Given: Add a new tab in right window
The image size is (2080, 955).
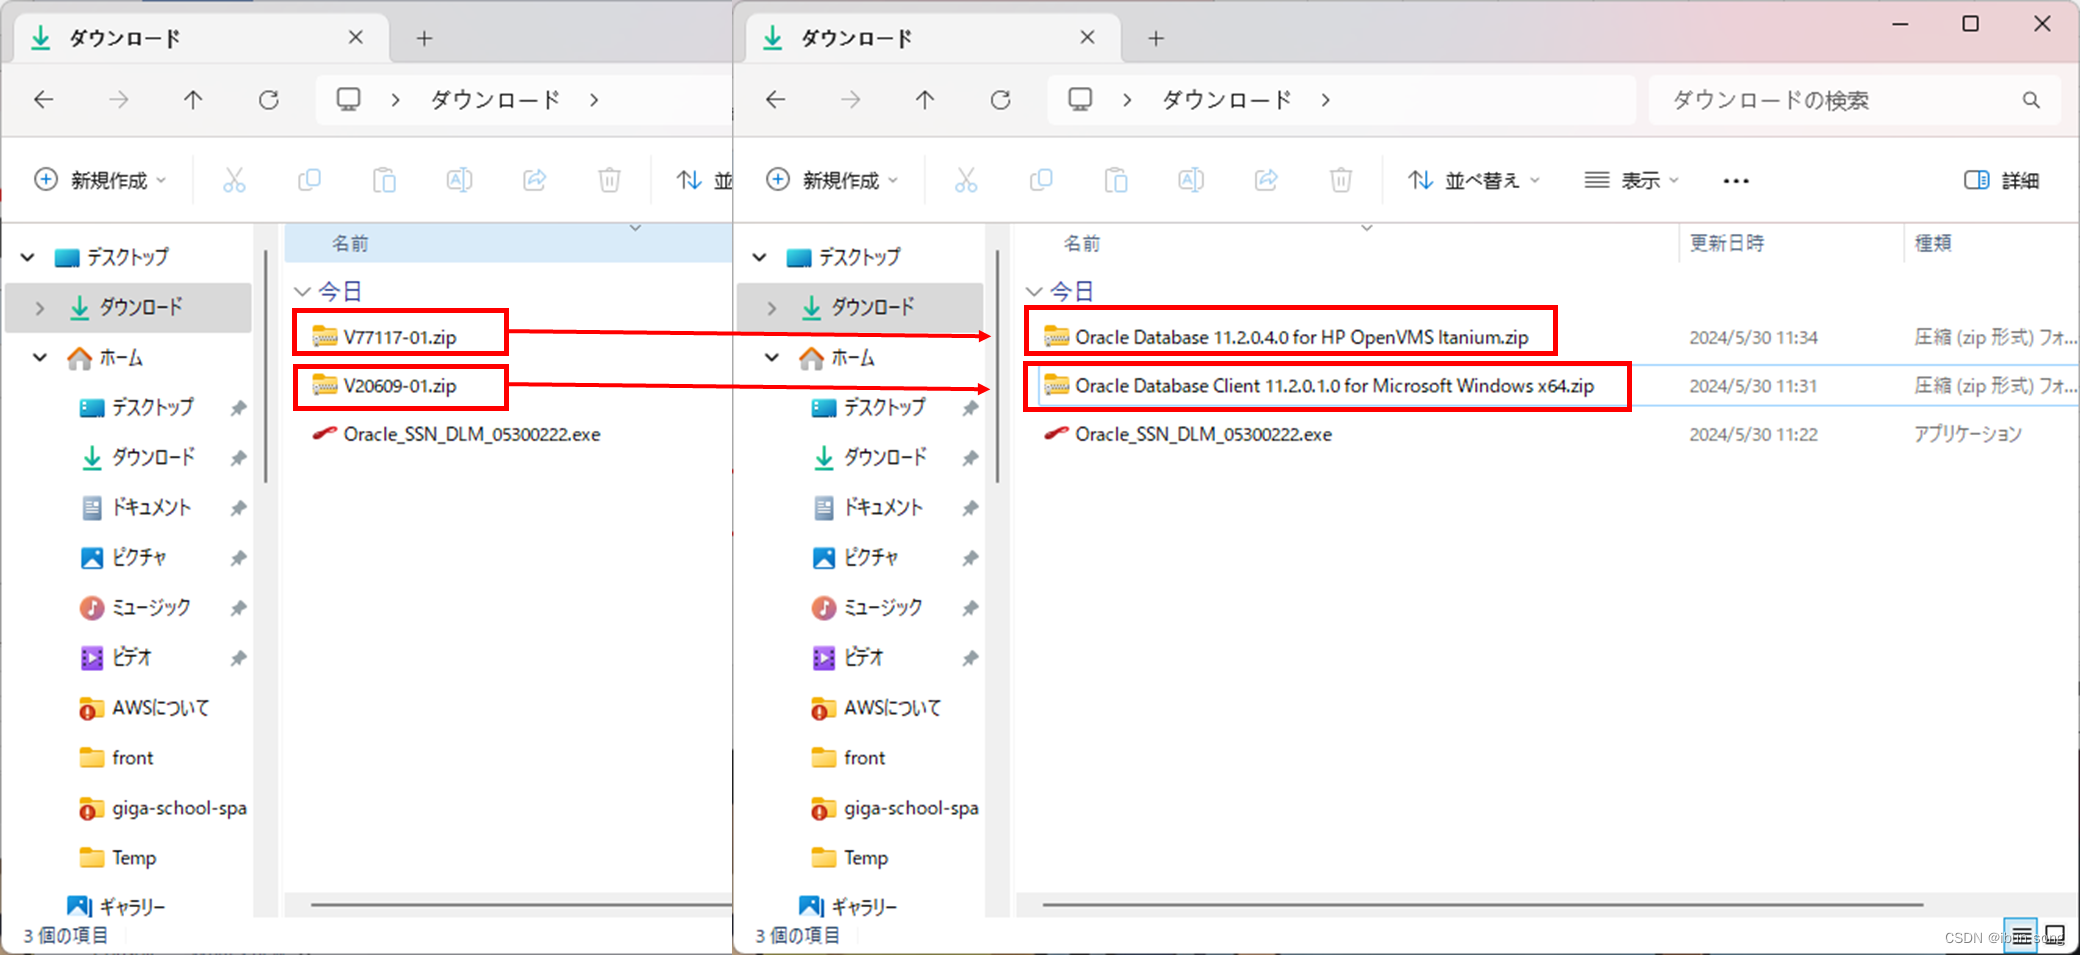Looking at the screenshot, I should (1156, 38).
